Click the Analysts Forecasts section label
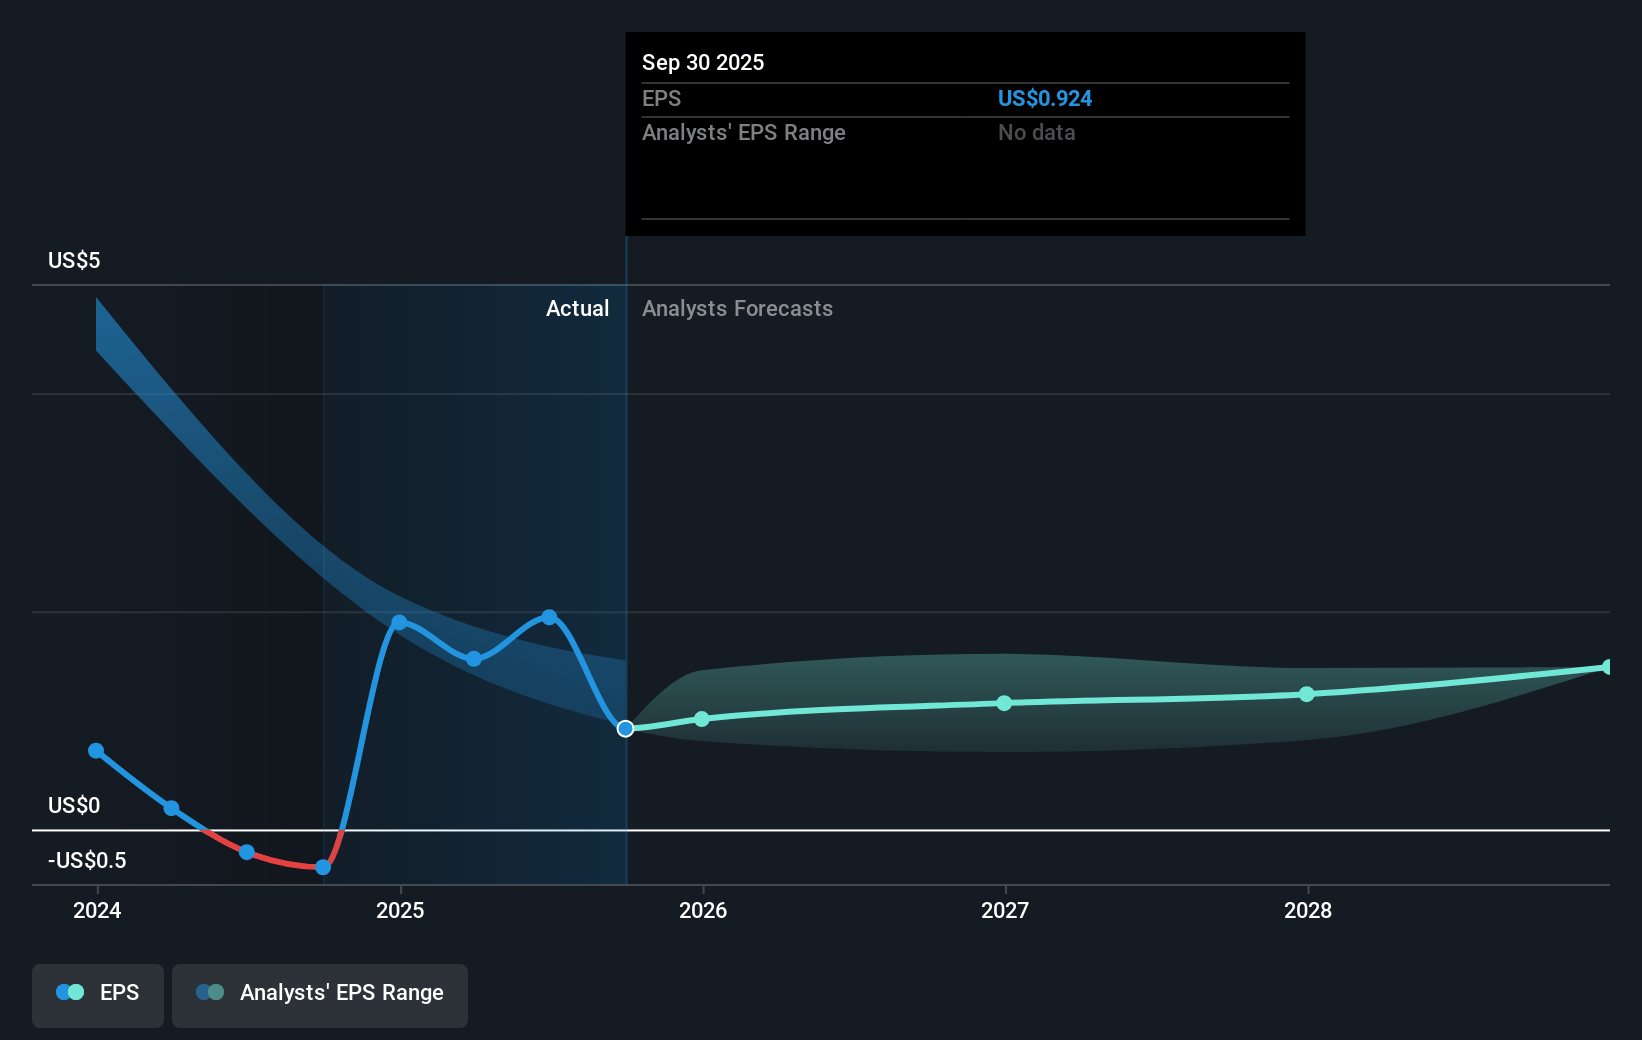This screenshot has width=1642, height=1040. click(x=737, y=309)
